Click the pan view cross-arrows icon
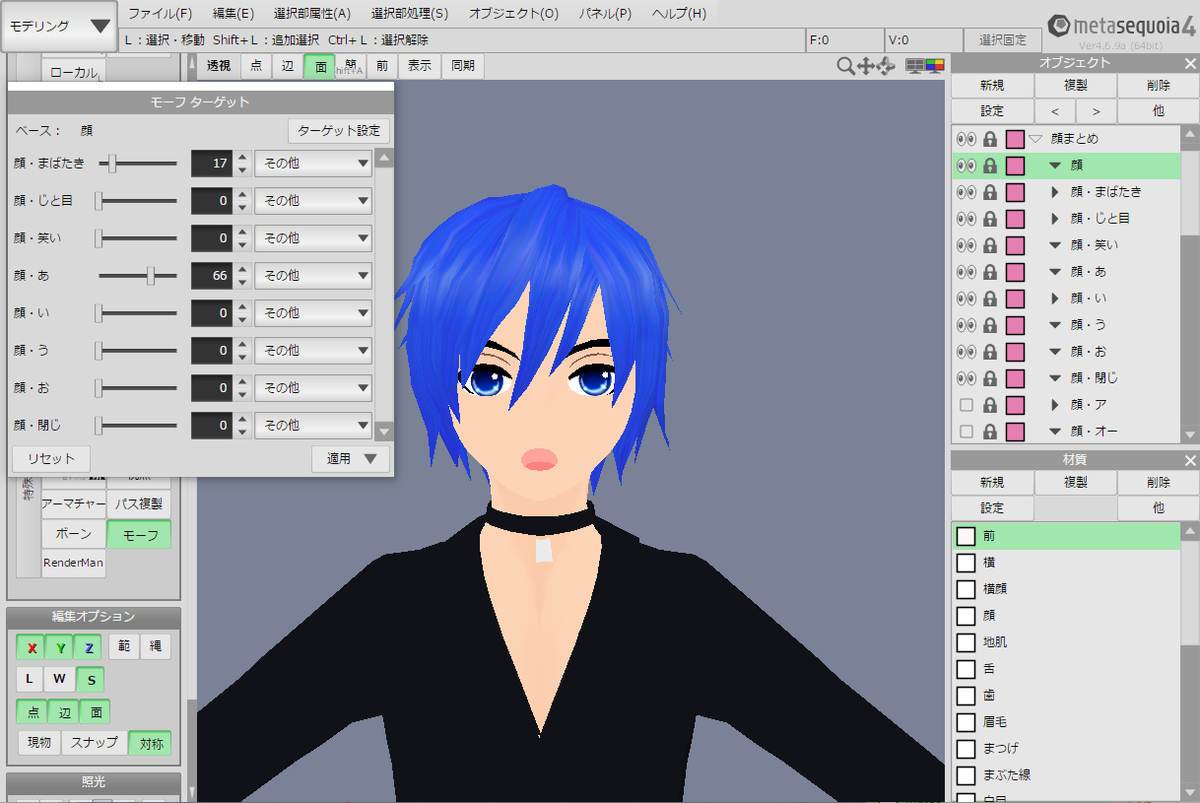This screenshot has height=803, width=1200. click(865, 66)
